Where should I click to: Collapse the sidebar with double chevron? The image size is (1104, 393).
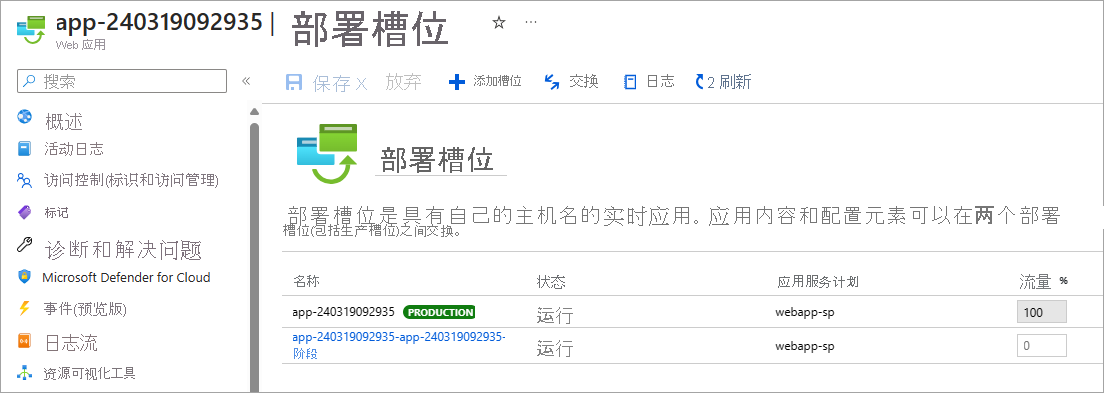coord(246,81)
